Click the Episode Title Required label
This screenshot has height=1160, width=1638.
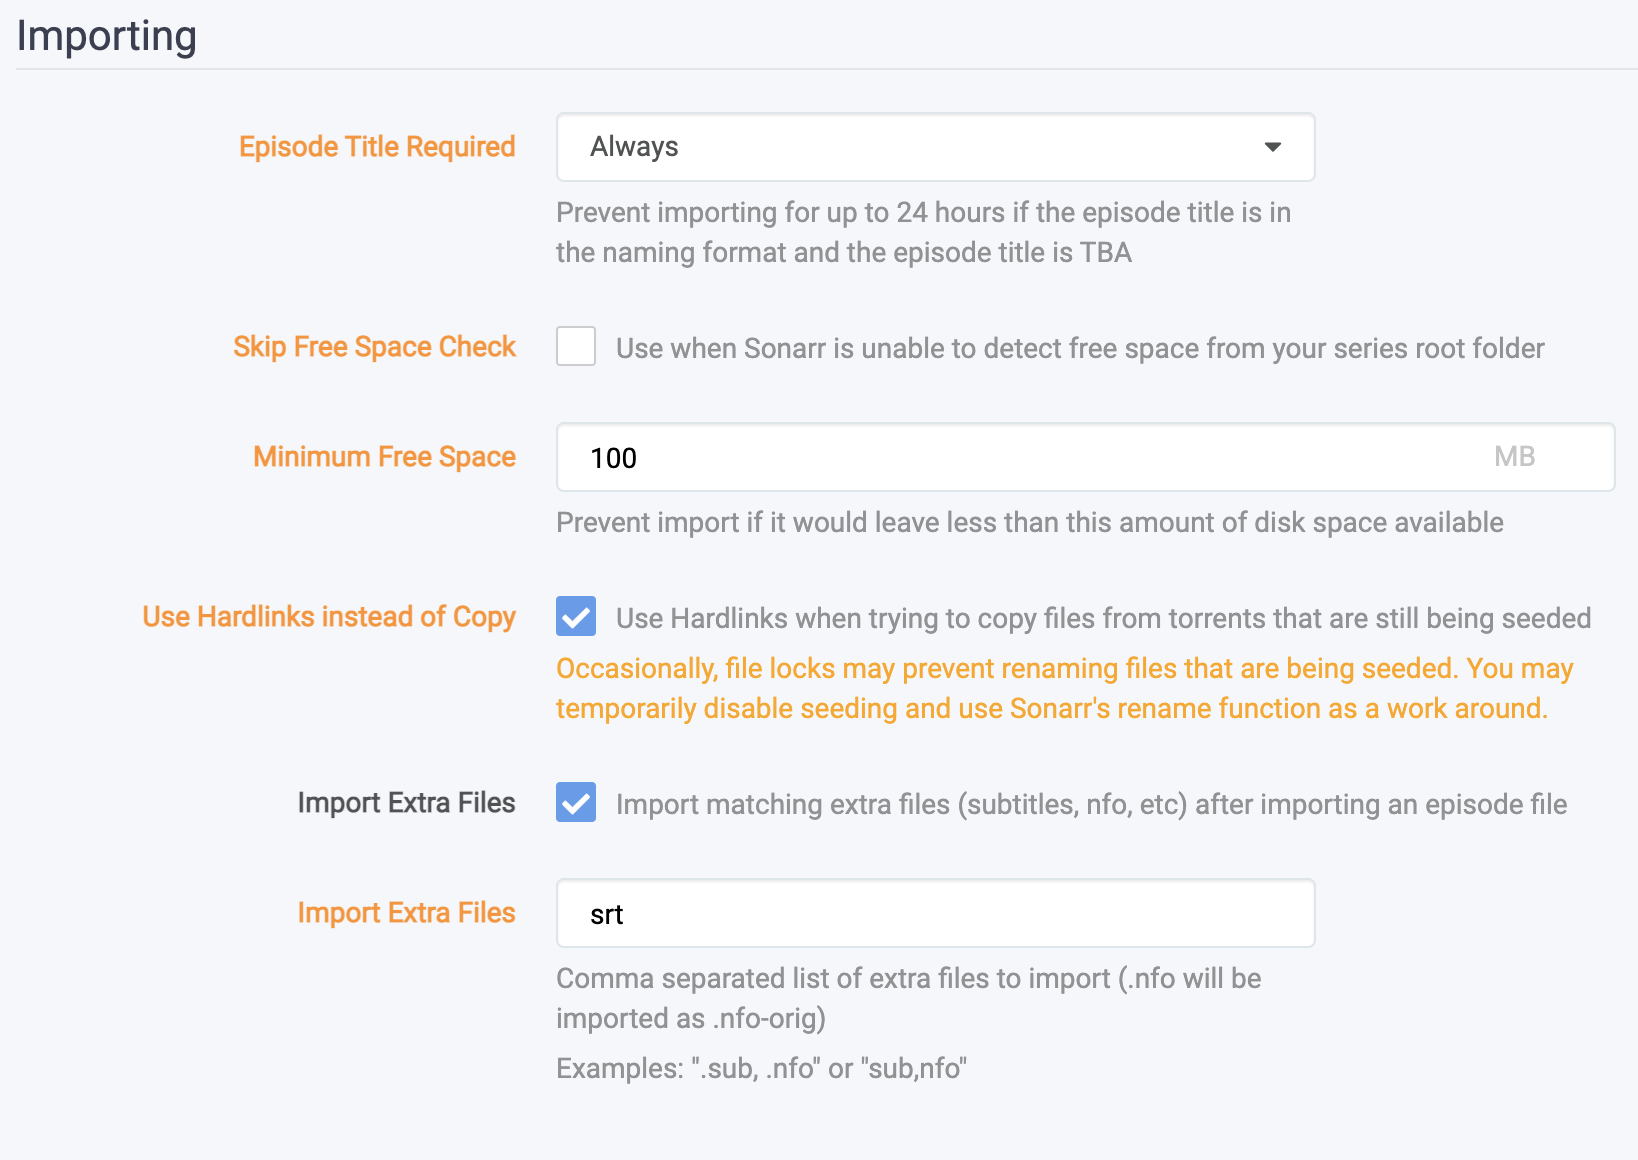coord(377,147)
